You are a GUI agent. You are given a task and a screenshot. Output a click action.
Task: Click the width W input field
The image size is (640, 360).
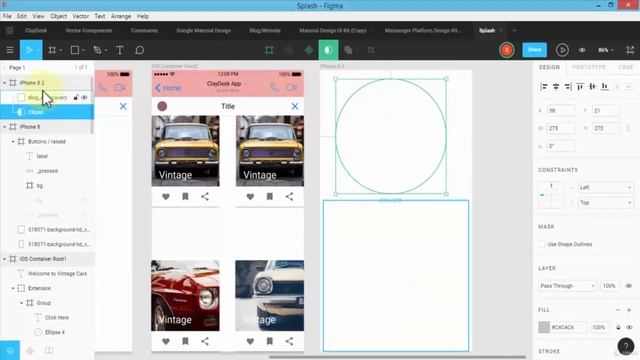(561, 128)
